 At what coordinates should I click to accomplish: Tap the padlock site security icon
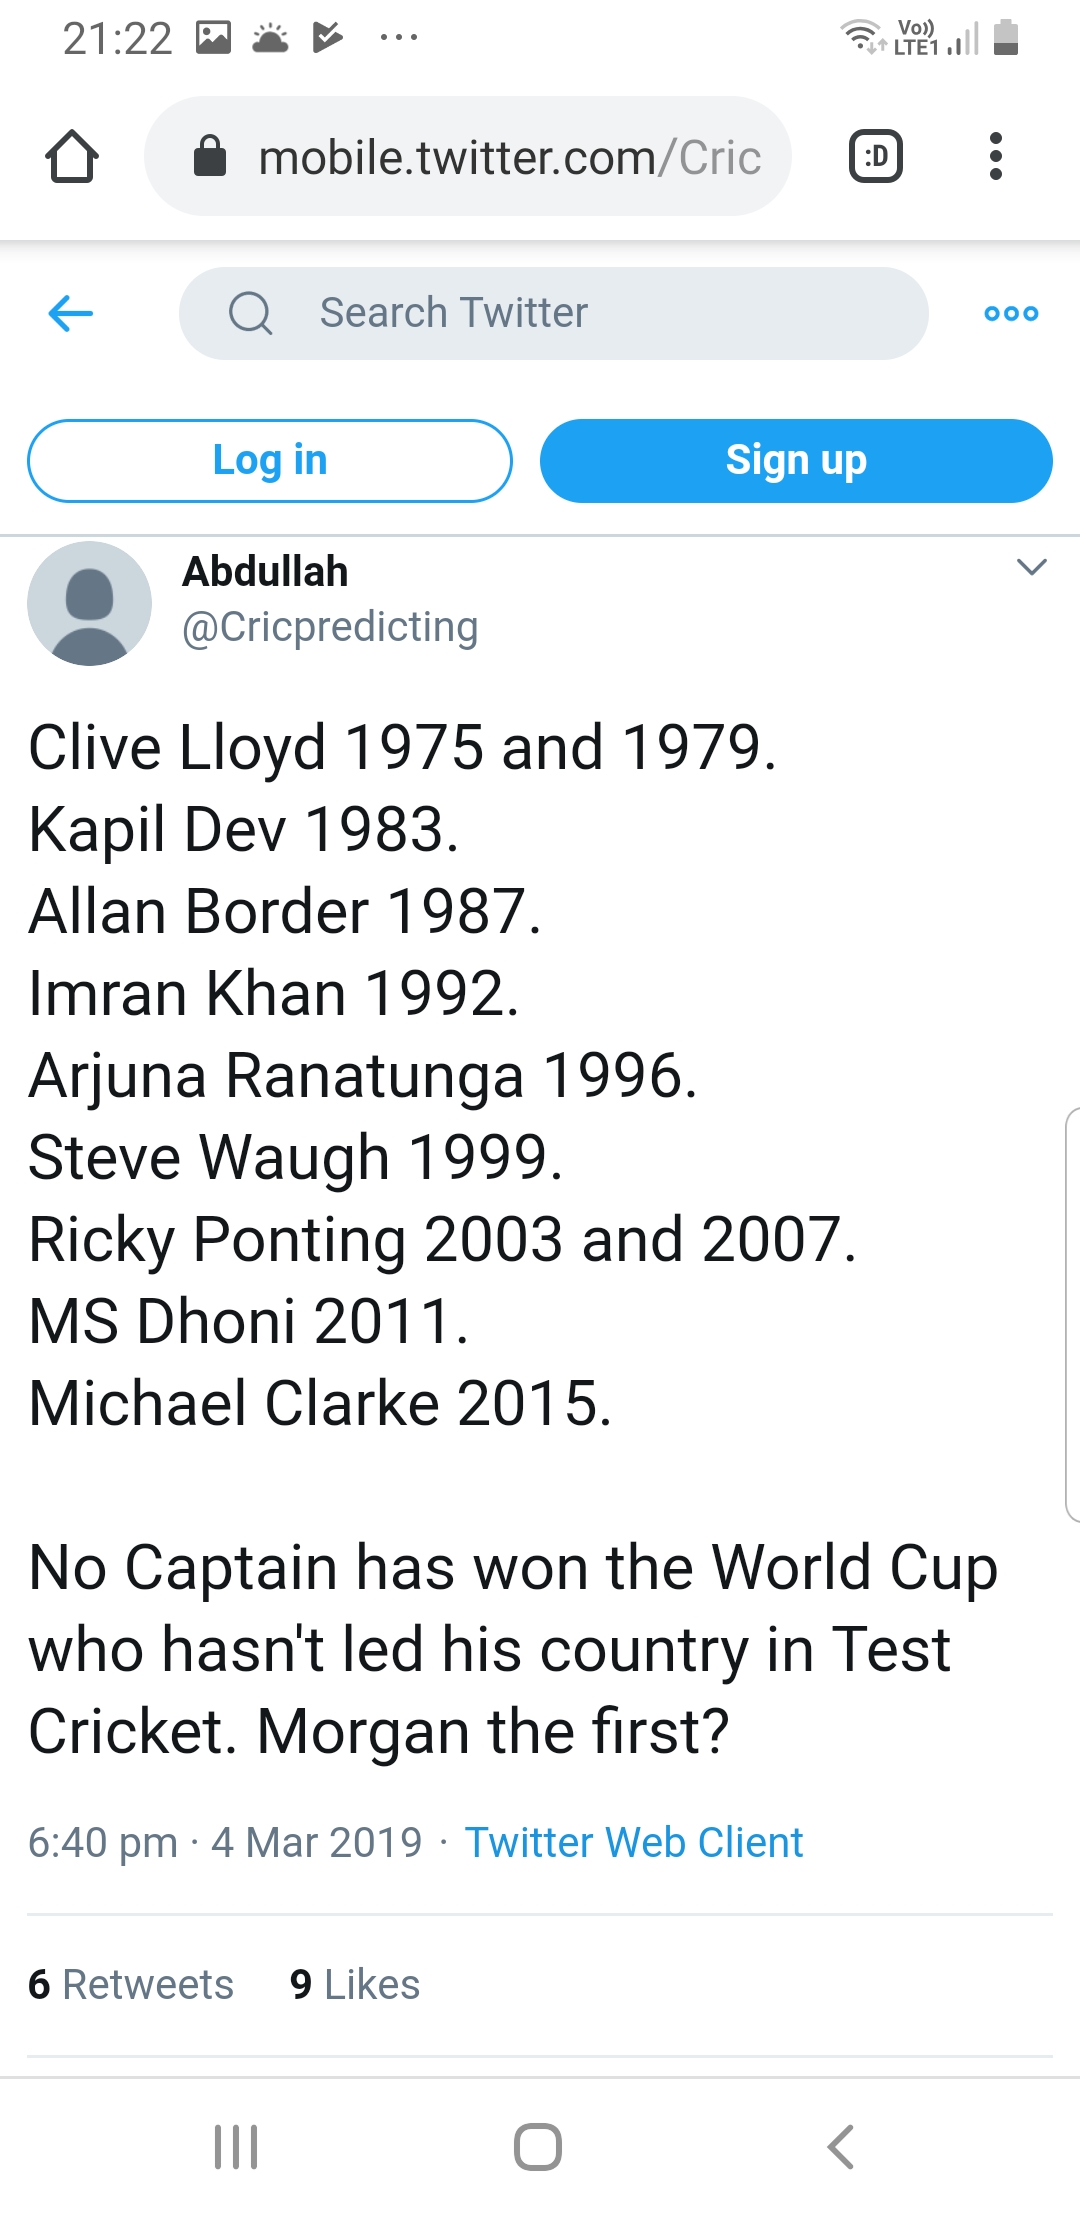[209, 157]
